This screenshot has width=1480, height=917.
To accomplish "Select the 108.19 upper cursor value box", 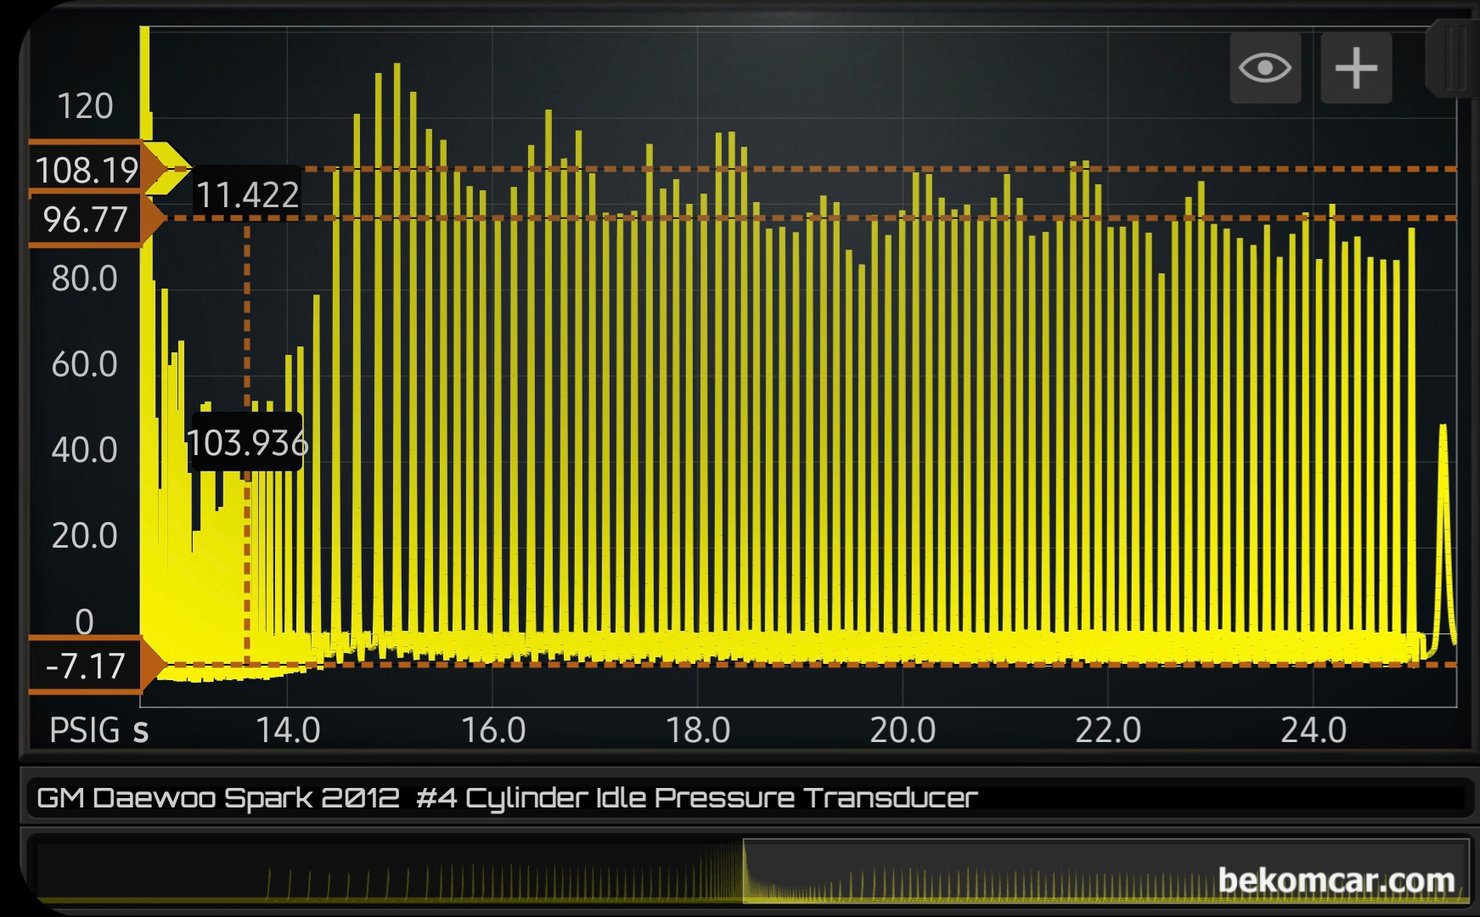I will [x=85, y=170].
